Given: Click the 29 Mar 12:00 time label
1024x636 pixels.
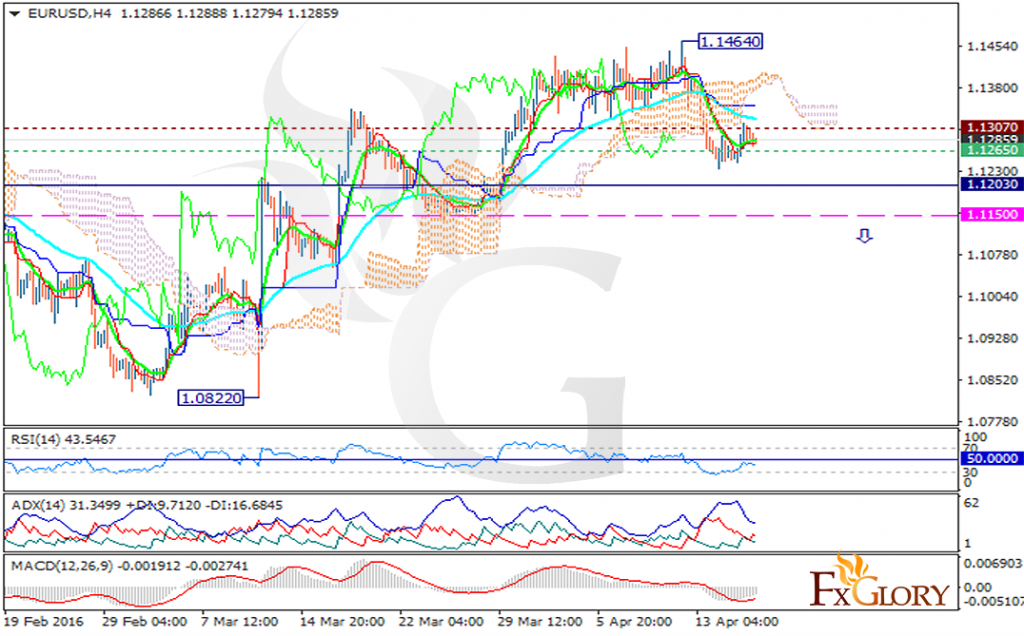Looking at the screenshot, I should pos(539,622).
